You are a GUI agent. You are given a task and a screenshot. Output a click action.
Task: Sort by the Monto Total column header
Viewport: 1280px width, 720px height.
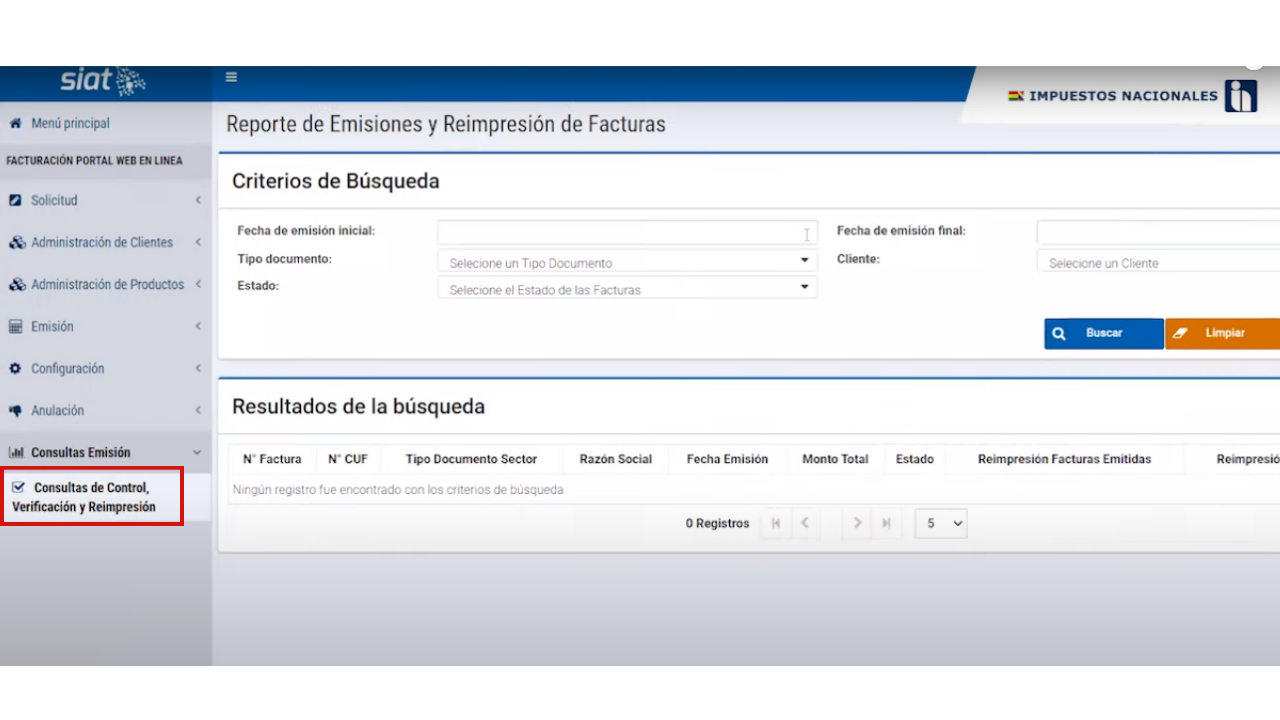[834, 459]
